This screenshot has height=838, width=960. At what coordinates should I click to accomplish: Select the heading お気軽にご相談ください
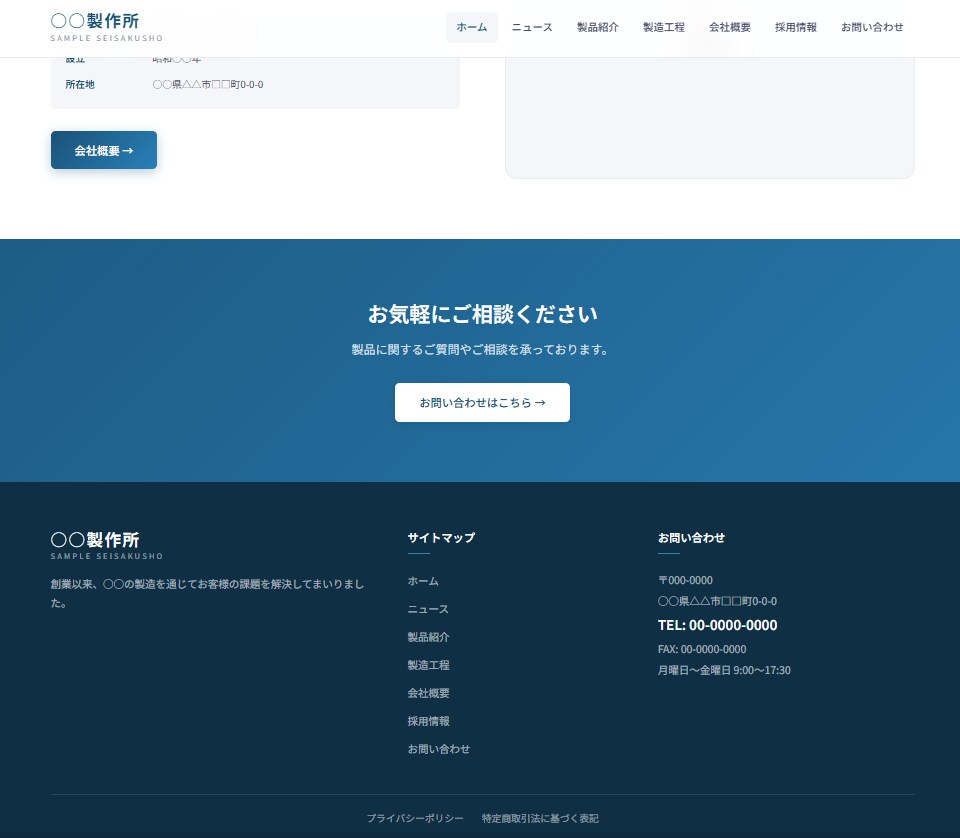click(x=482, y=314)
